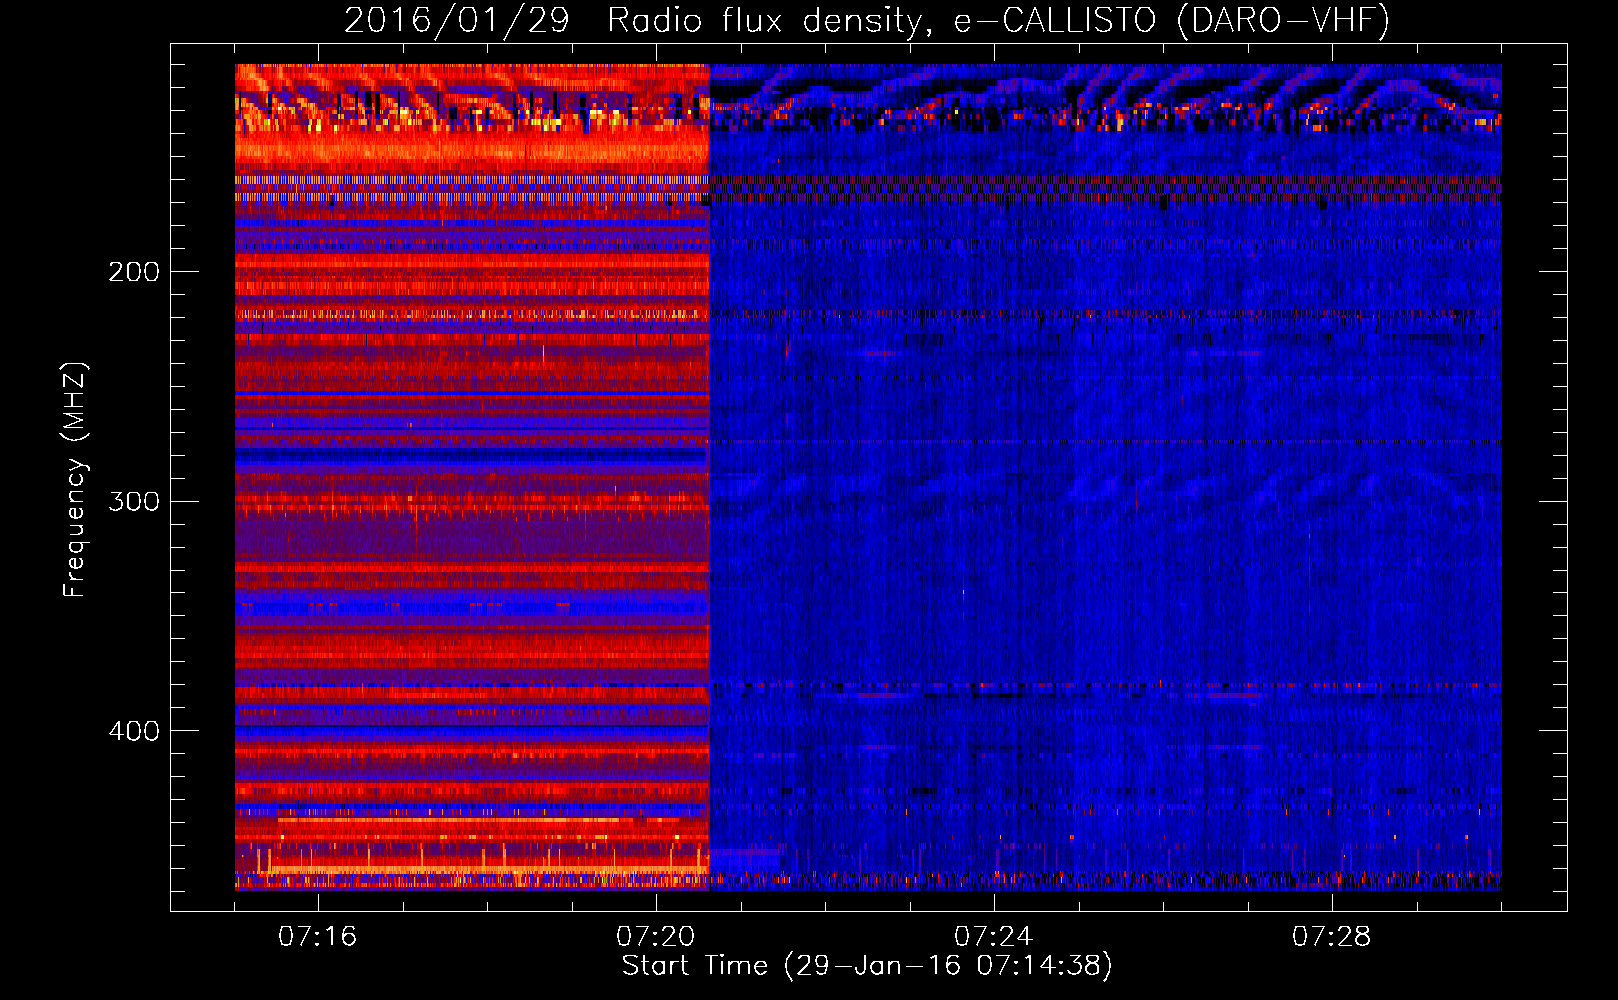Click the left axis tick mark beside 400
Screen dimensions: 1618x1000
click(x=180, y=730)
